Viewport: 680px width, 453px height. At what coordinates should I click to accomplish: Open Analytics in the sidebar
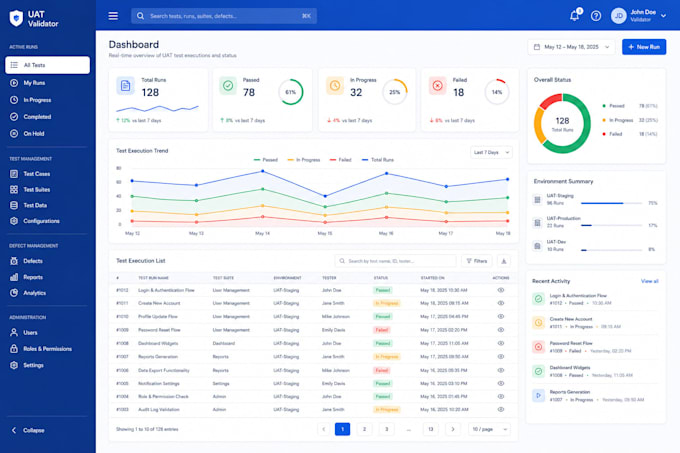tap(48, 293)
